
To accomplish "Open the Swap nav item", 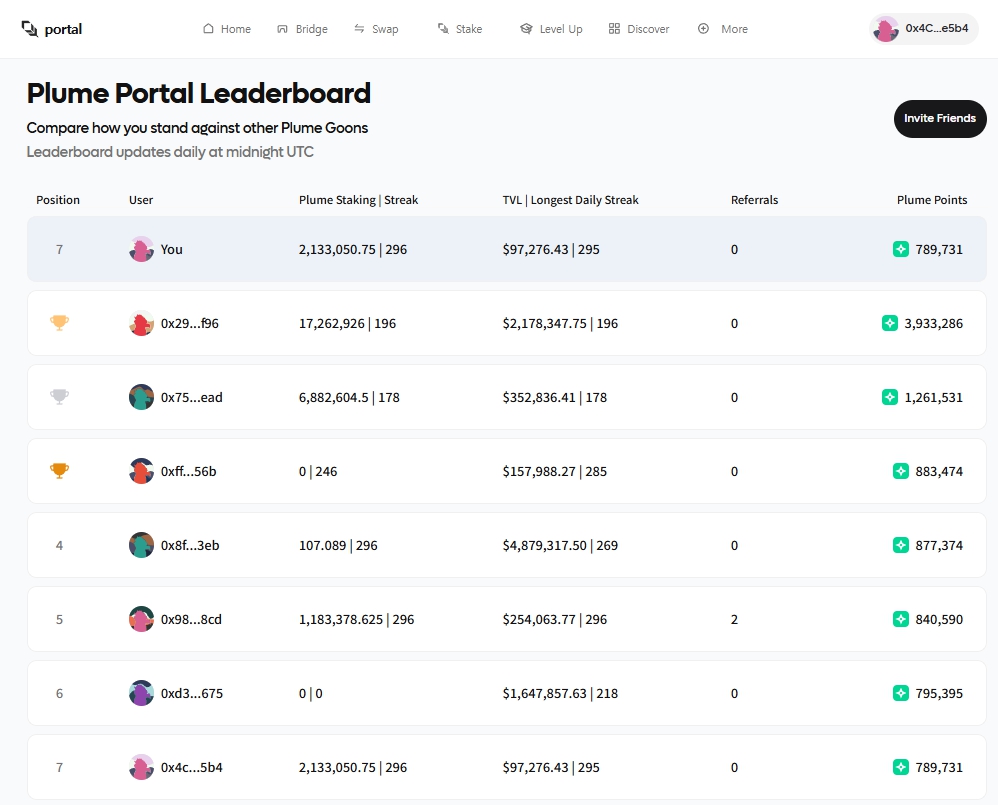I will pos(376,29).
